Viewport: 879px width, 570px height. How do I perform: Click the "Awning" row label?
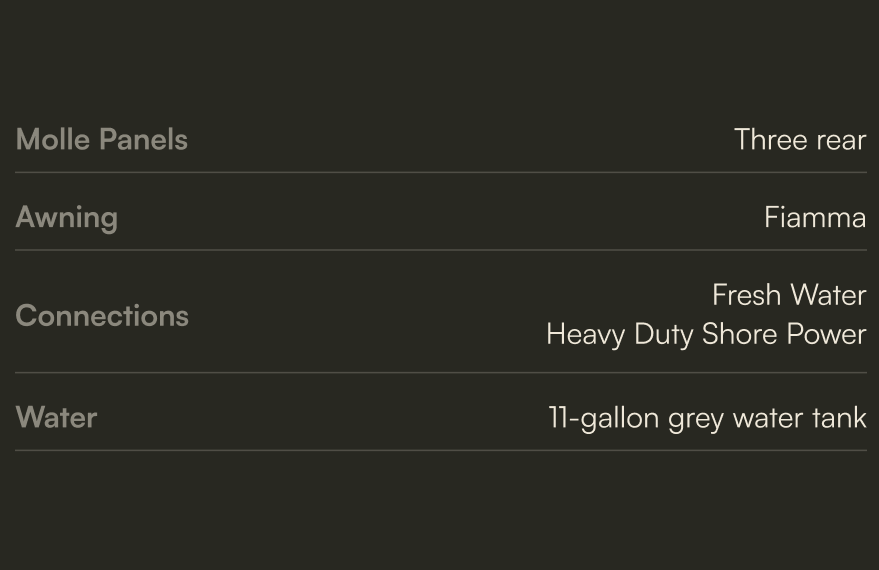click(x=67, y=217)
